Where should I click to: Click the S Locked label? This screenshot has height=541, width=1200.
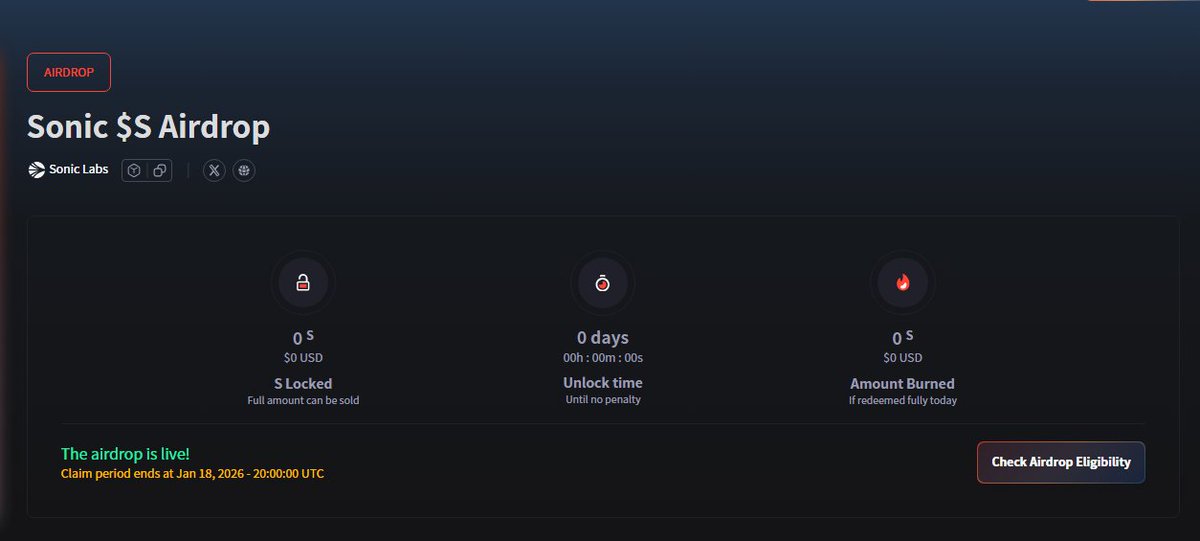303,383
